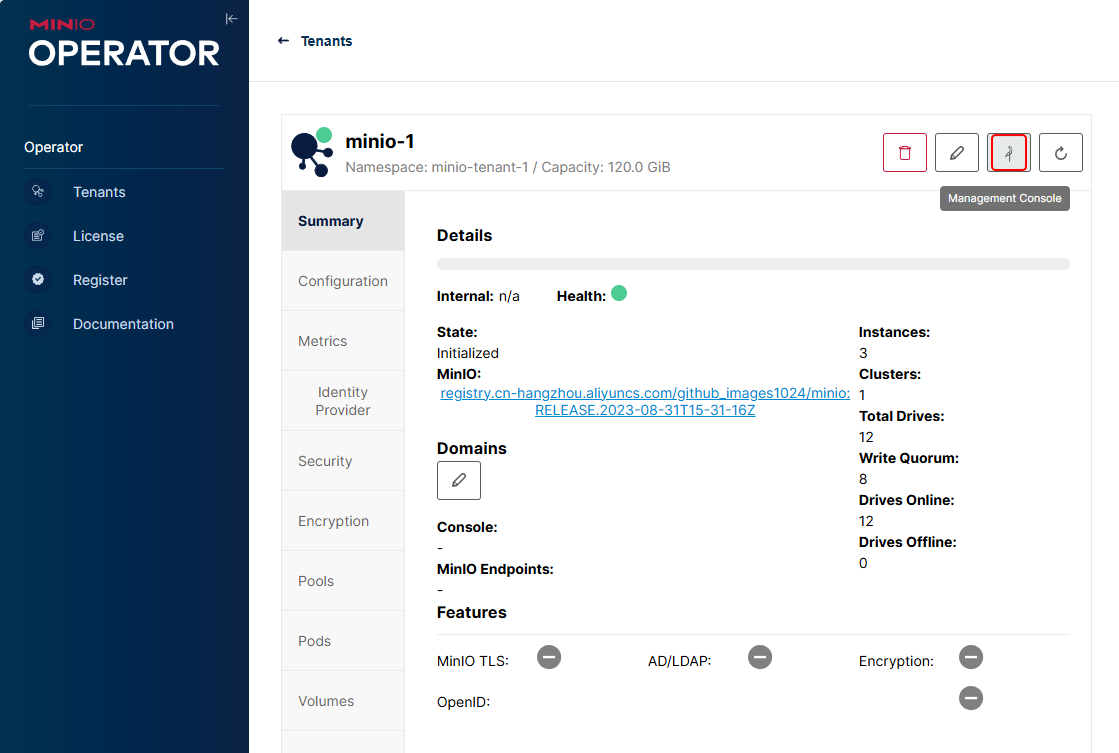Click the Initialized state value
Screen dimensions: 1119x753
coord(467,353)
